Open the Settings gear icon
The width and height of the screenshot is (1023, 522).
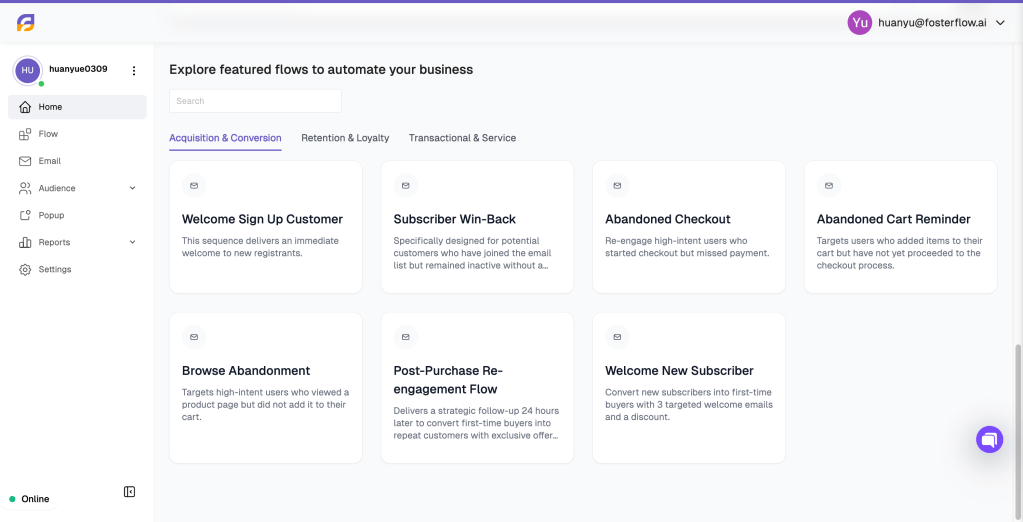(x=25, y=269)
